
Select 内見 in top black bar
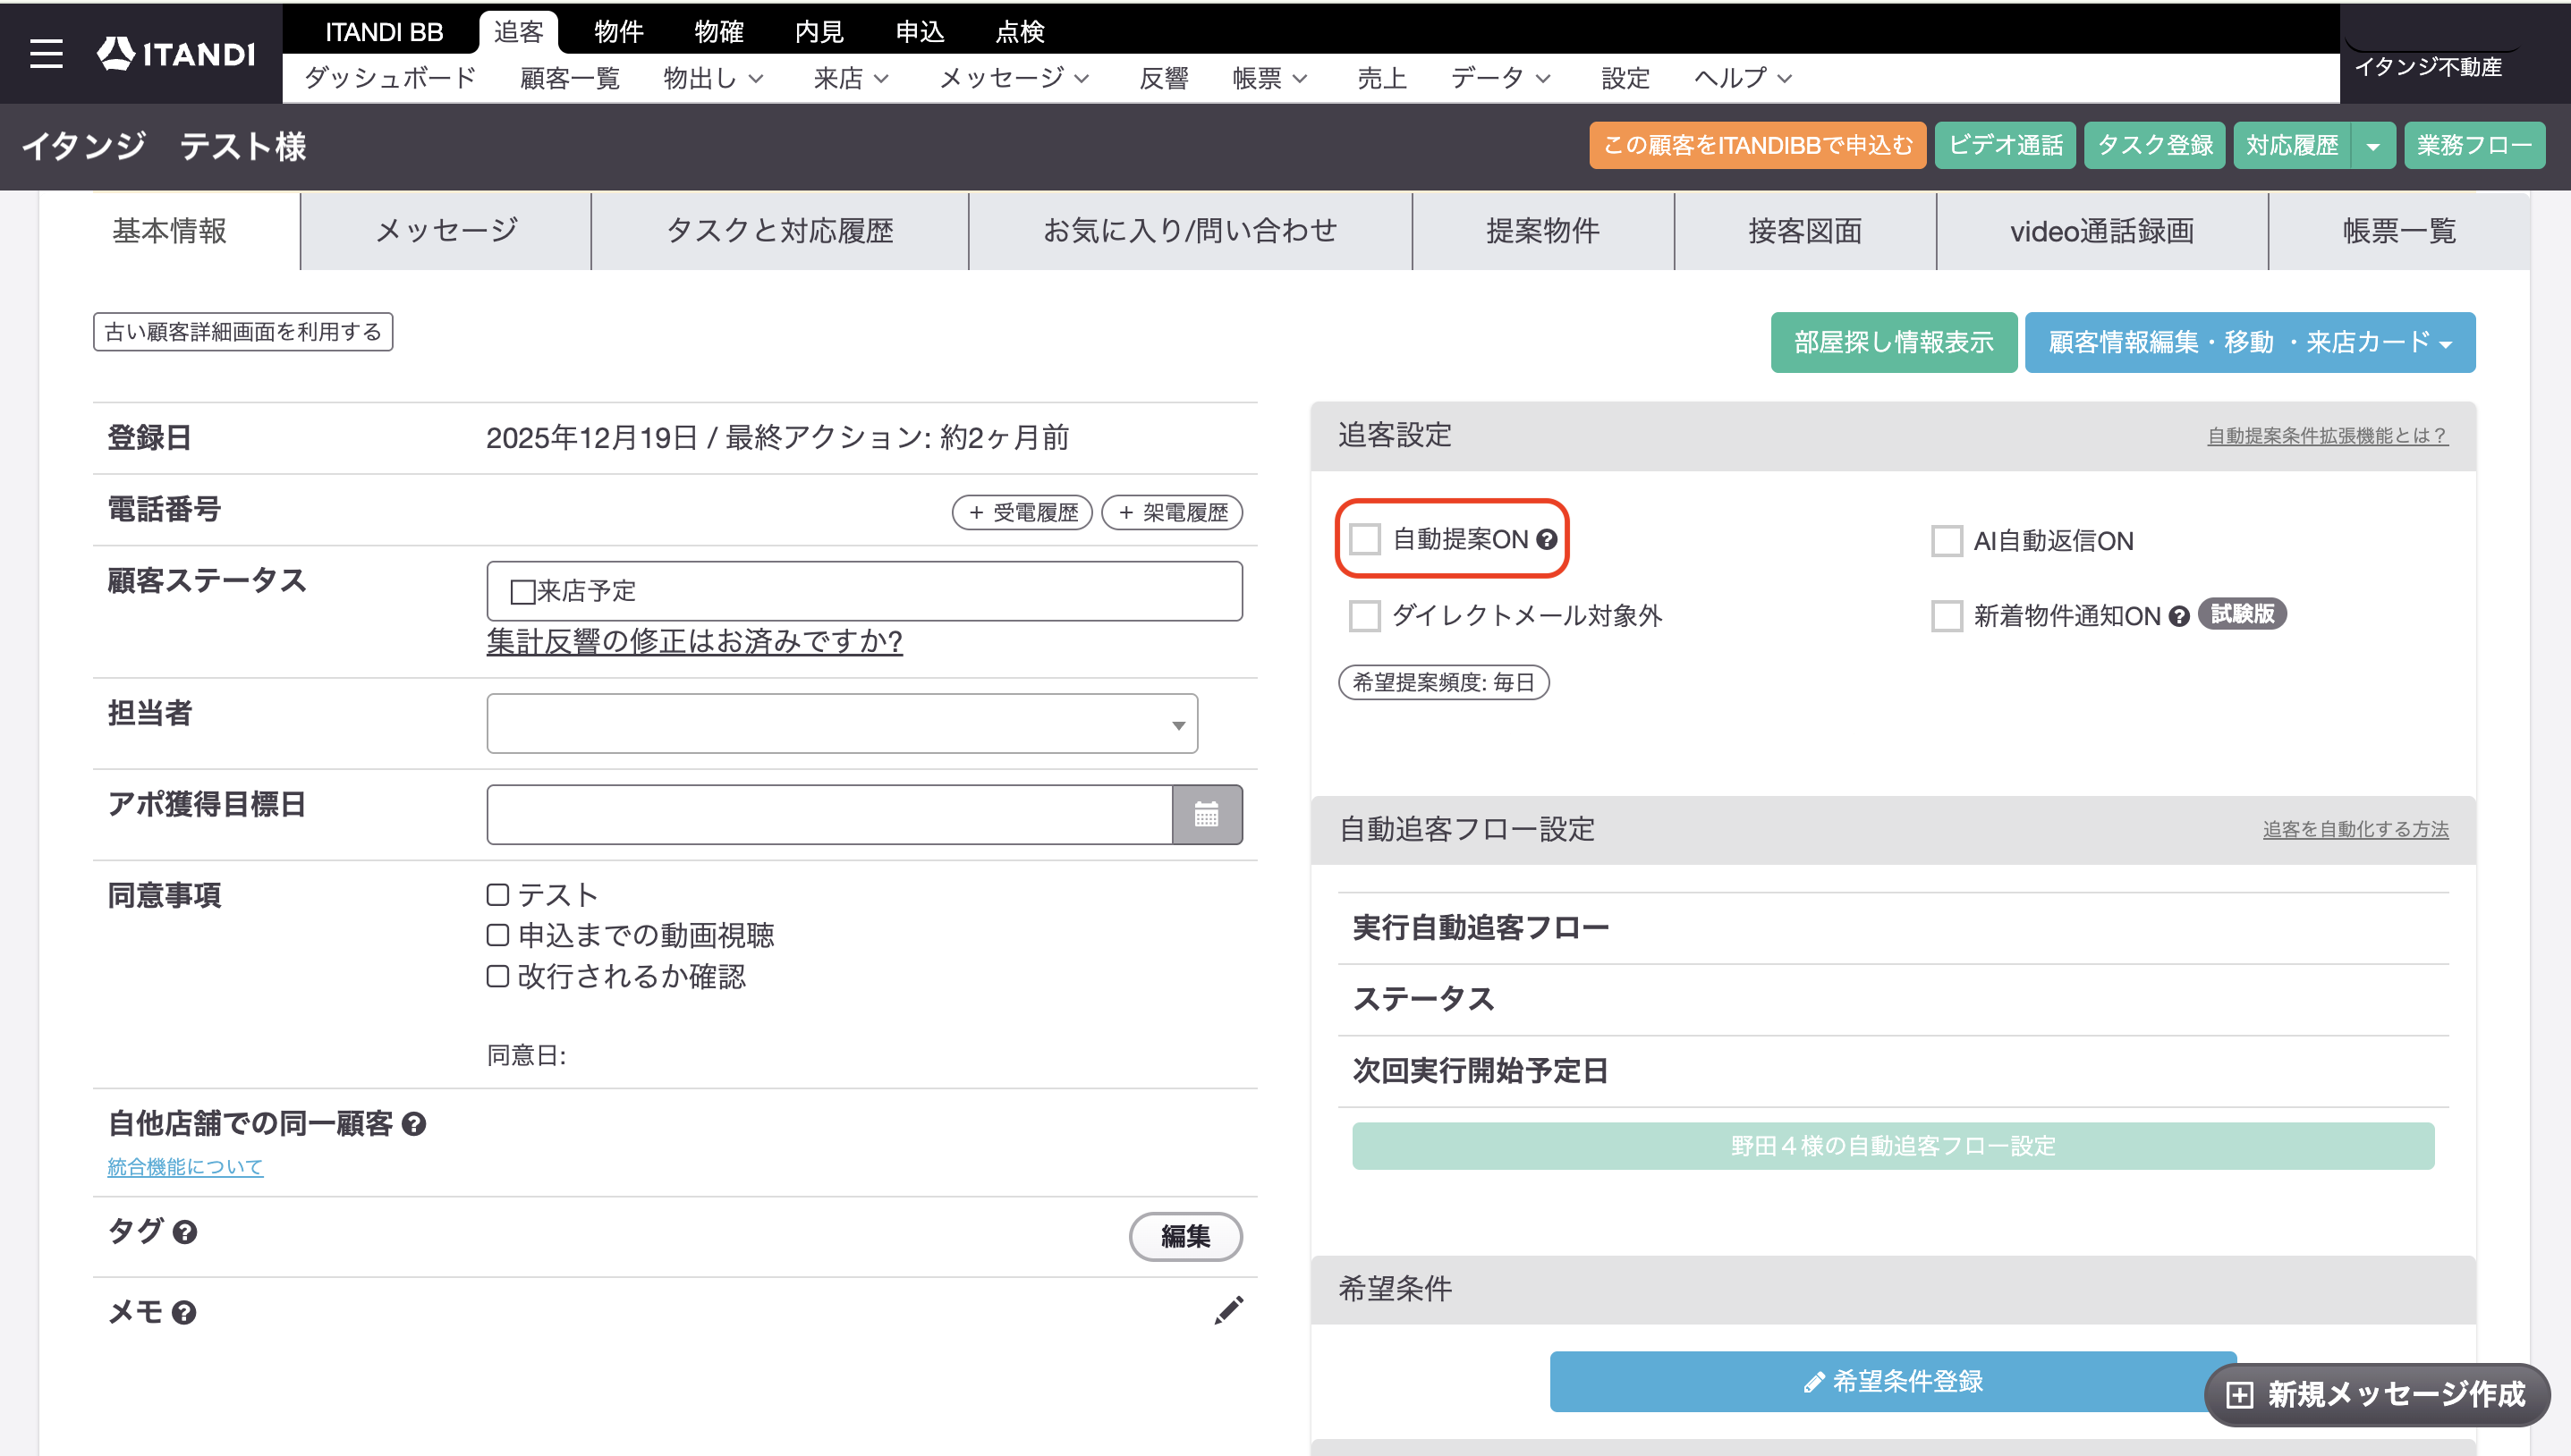click(x=819, y=32)
